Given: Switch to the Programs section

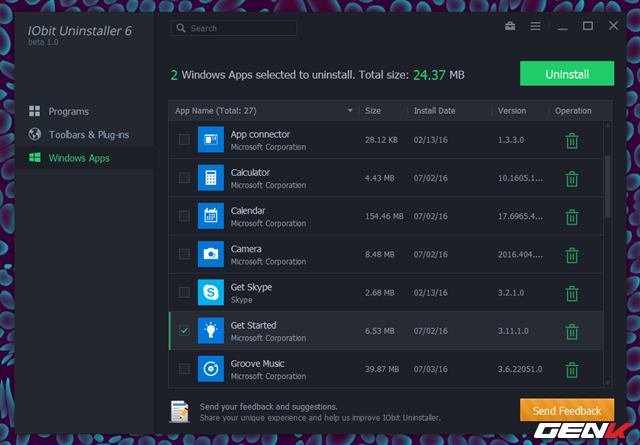Looking at the screenshot, I should [68, 111].
